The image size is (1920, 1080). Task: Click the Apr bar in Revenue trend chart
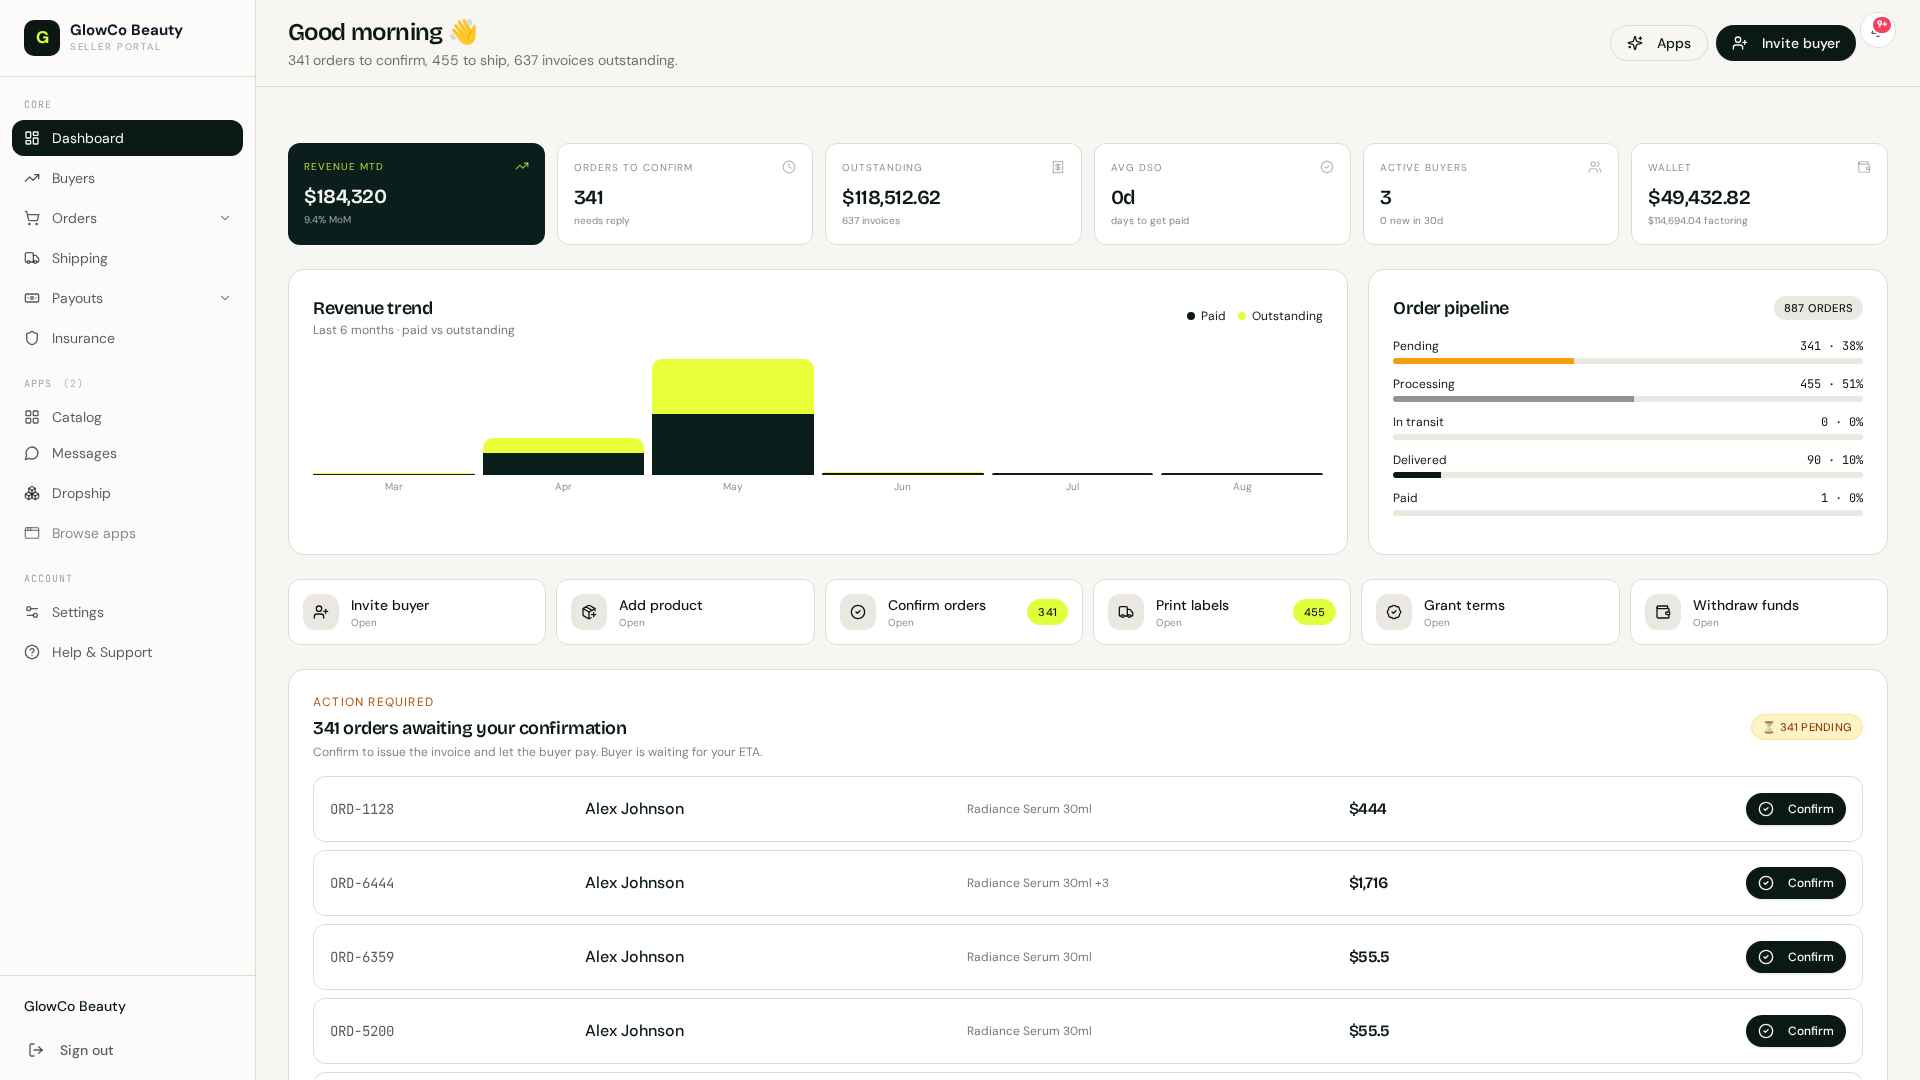563,456
